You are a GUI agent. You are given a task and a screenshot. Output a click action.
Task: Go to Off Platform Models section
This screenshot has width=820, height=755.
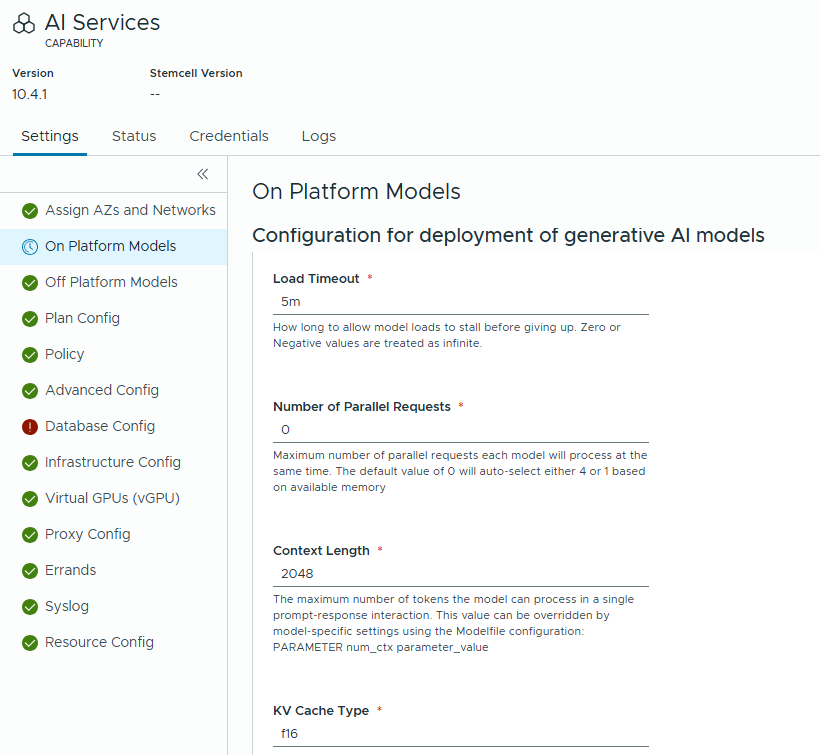tap(113, 282)
